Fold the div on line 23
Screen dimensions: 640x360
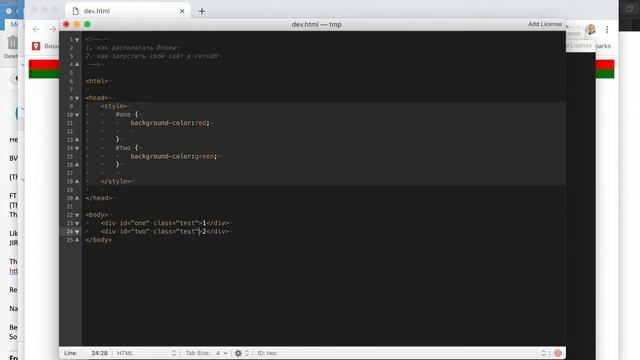pyautogui.click(x=77, y=224)
